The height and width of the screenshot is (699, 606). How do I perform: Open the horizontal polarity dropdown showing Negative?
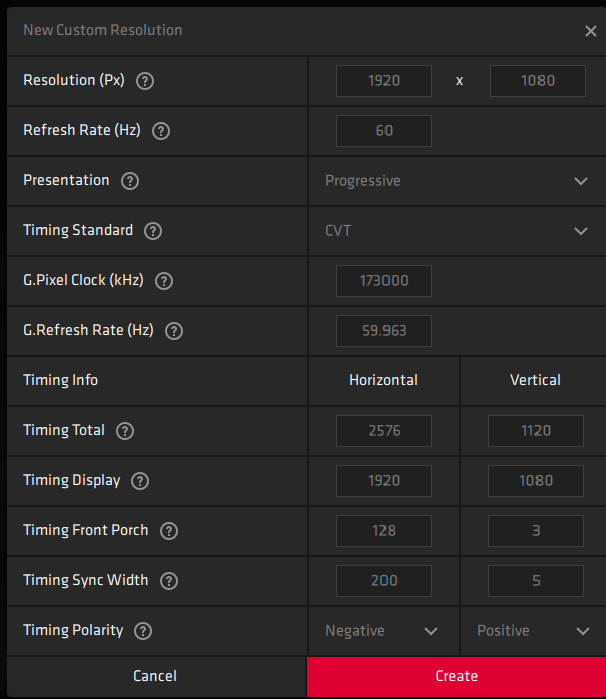(383, 631)
